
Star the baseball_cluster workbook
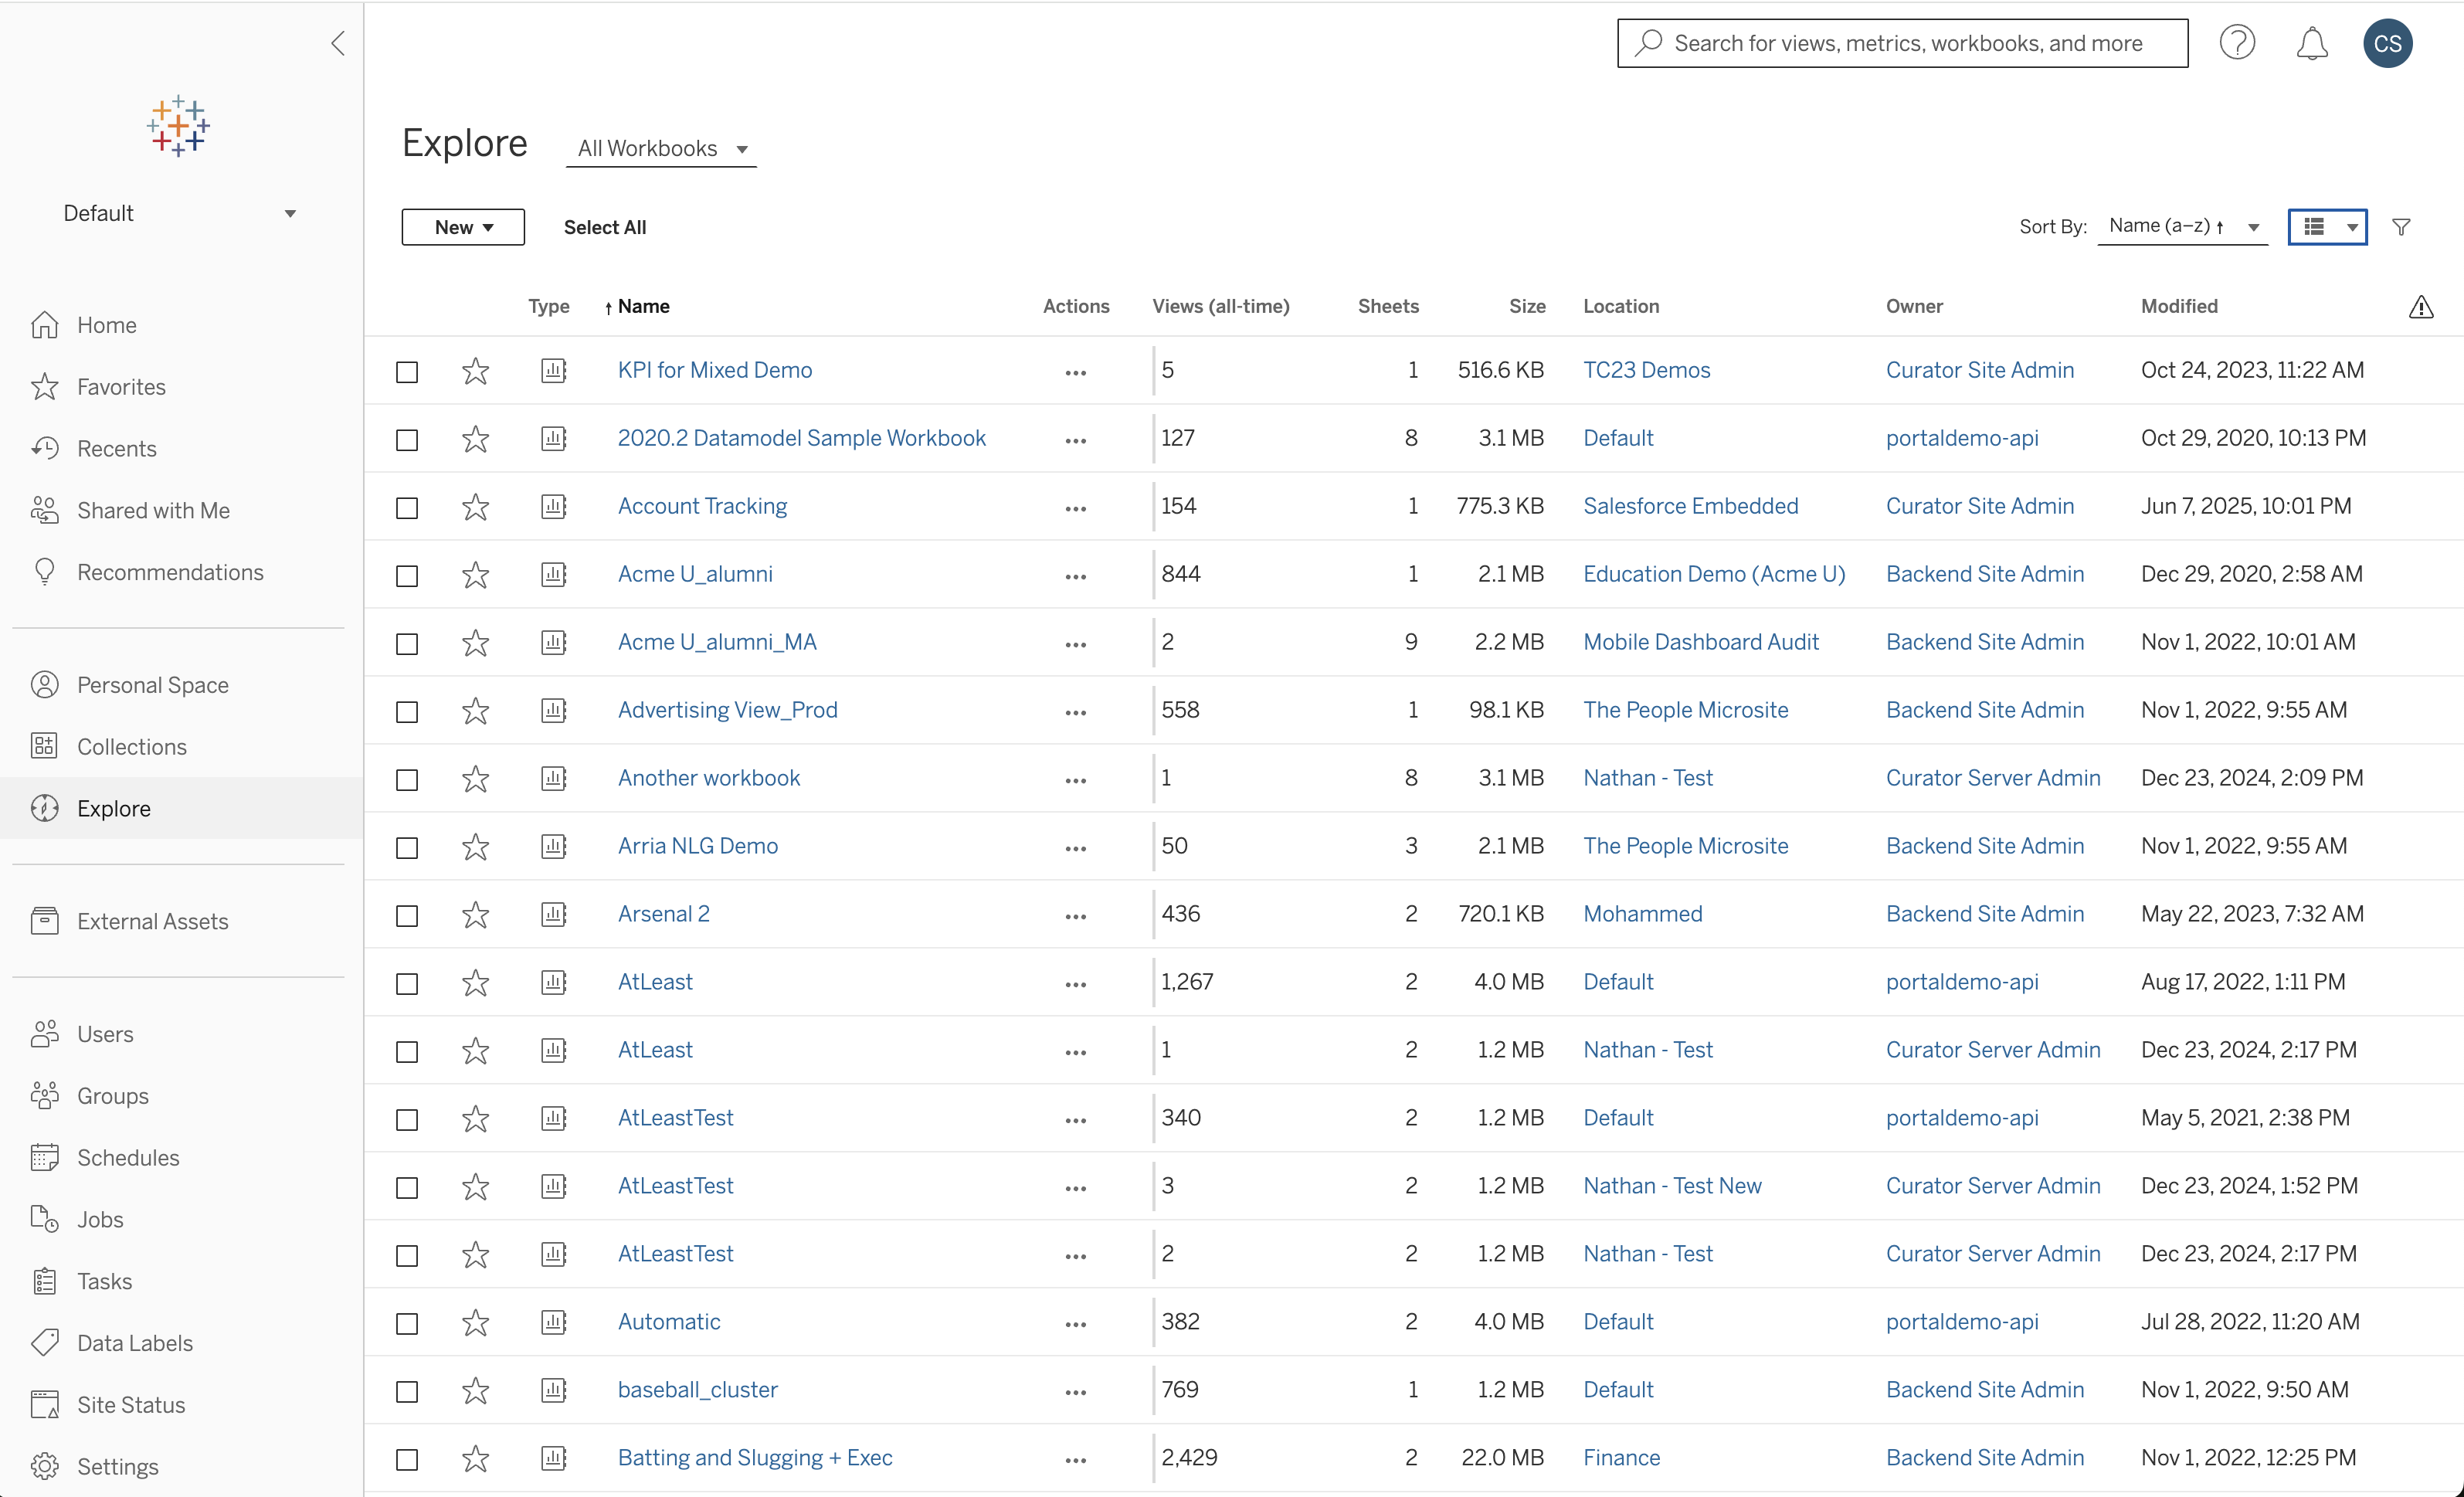coord(475,1391)
